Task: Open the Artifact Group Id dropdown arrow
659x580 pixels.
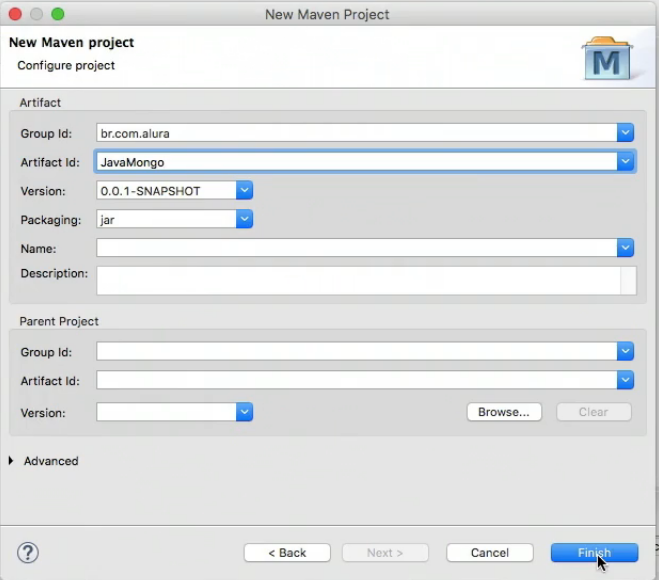Action: tap(625, 133)
